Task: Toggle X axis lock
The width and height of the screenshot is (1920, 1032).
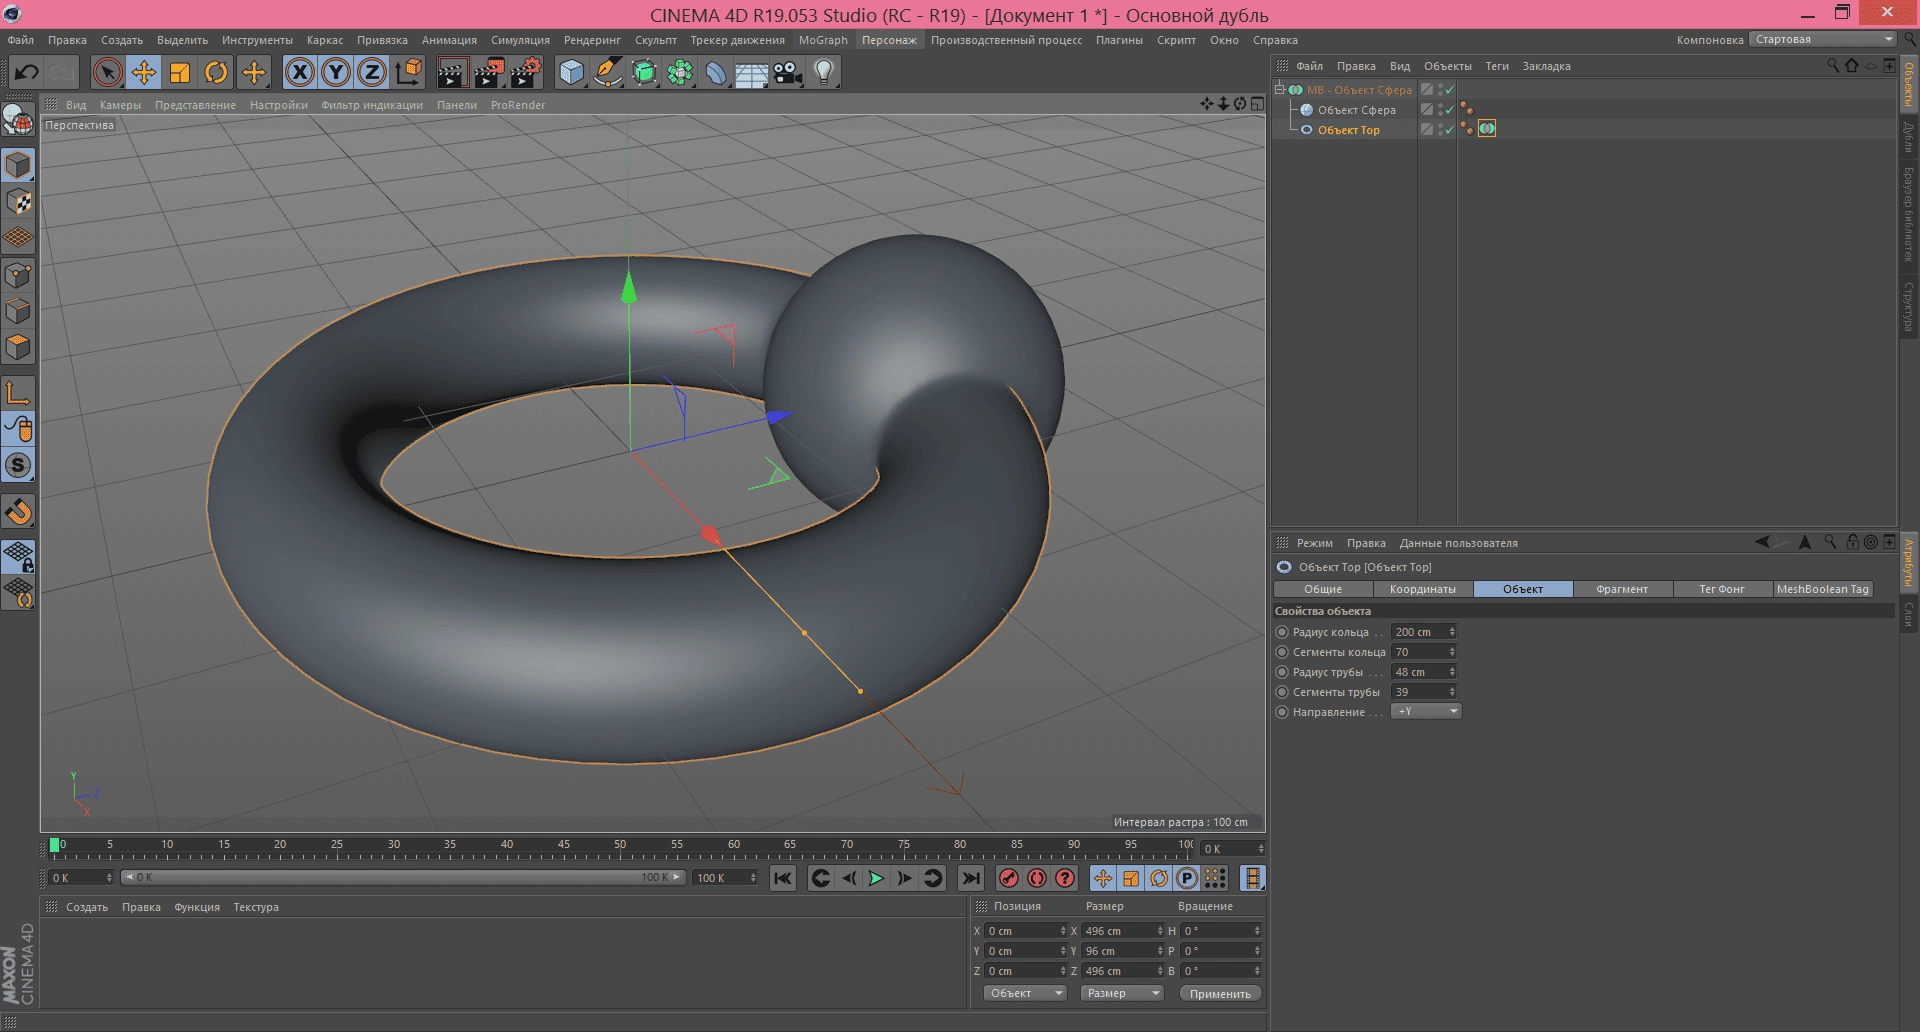Action: (x=300, y=72)
